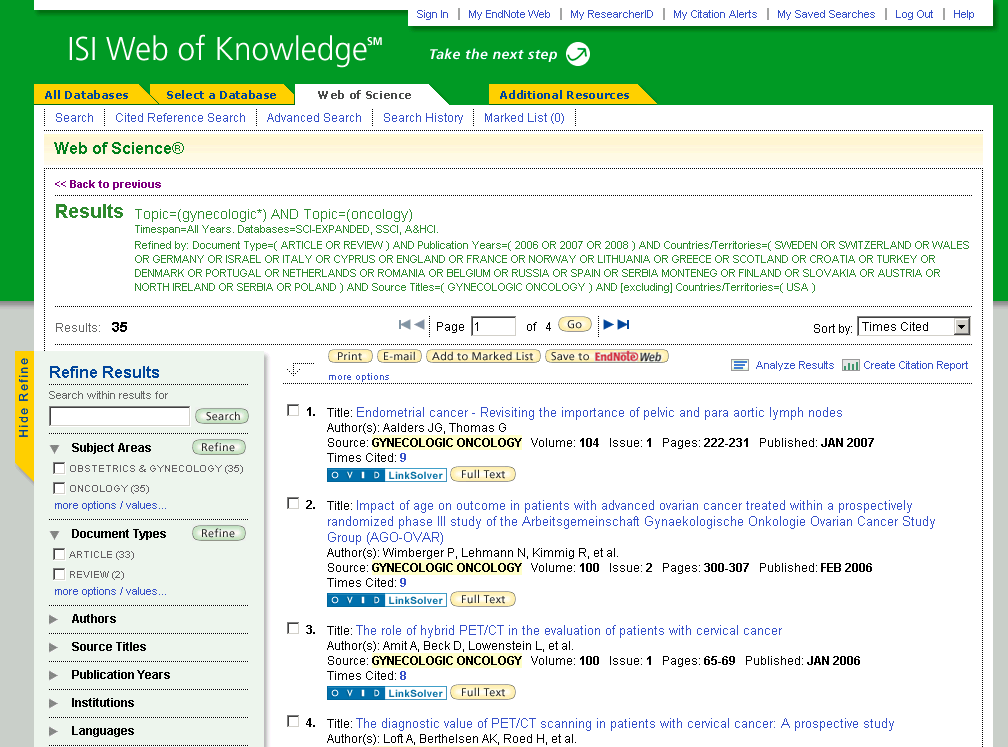This screenshot has width=1008, height=747.
Task: Select the checkbox for result 4
Action: pyautogui.click(x=293, y=721)
